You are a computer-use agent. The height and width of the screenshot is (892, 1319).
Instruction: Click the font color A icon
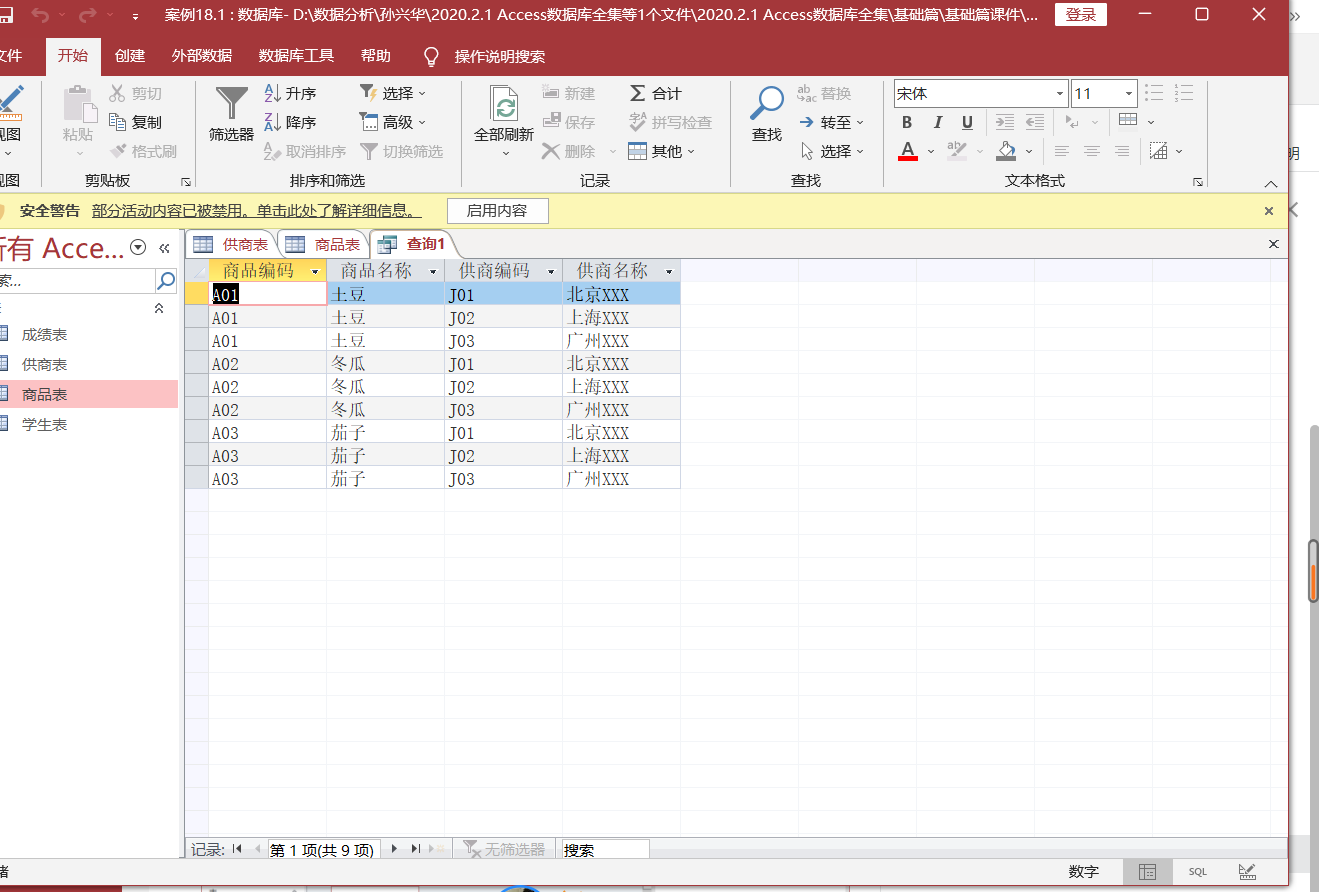pyautogui.click(x=908, y=151)
